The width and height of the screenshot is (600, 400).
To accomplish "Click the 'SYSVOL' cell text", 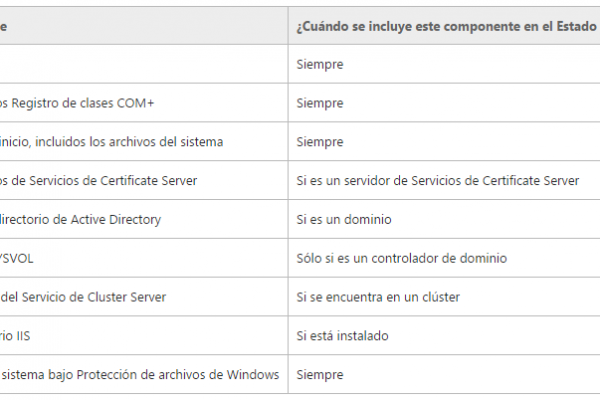I will click(x=17, y=258).
